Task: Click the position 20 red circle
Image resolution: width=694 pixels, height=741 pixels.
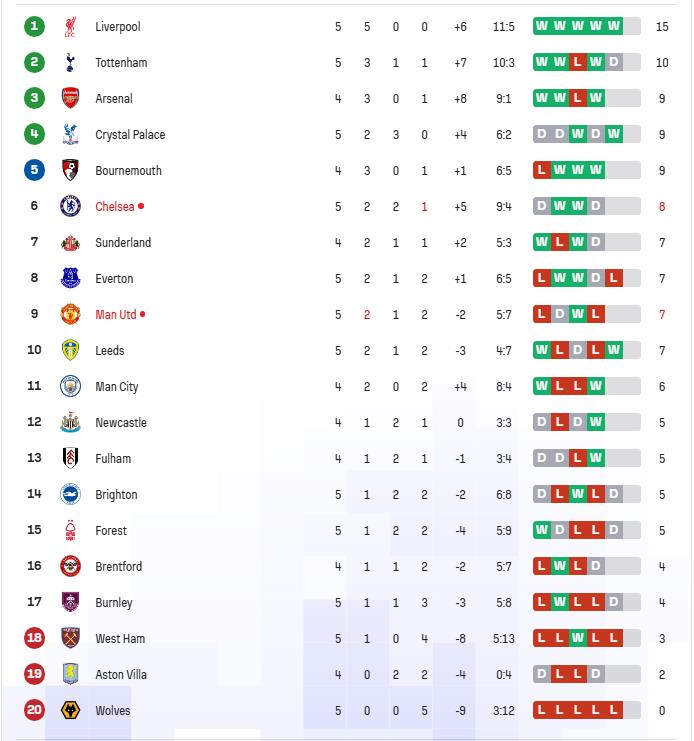Action: coord(34,710)
